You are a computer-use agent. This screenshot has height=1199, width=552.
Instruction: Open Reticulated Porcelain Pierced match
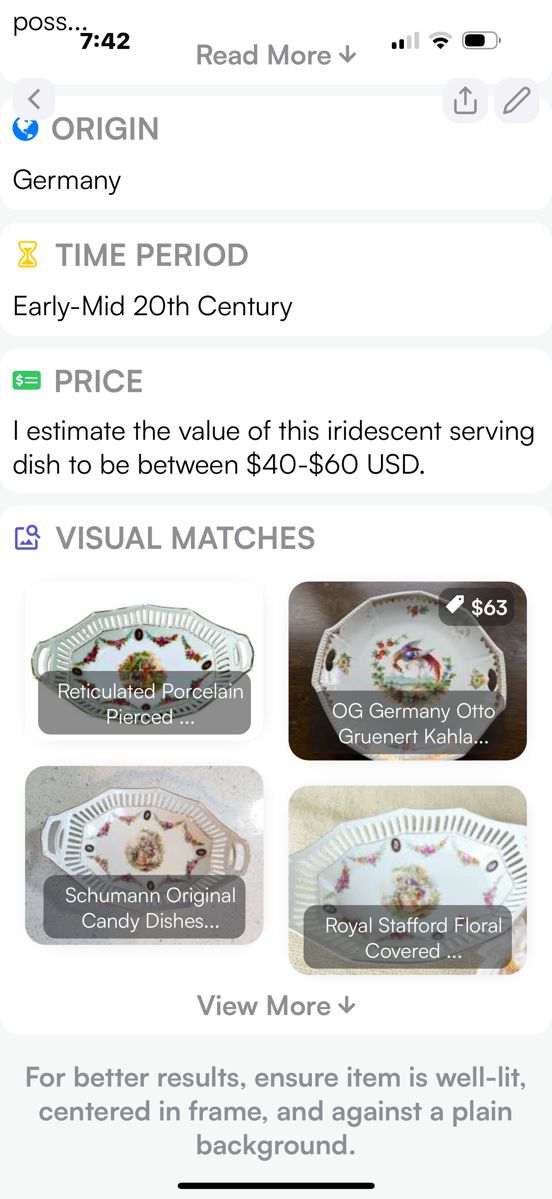click(x=144, y=661)
